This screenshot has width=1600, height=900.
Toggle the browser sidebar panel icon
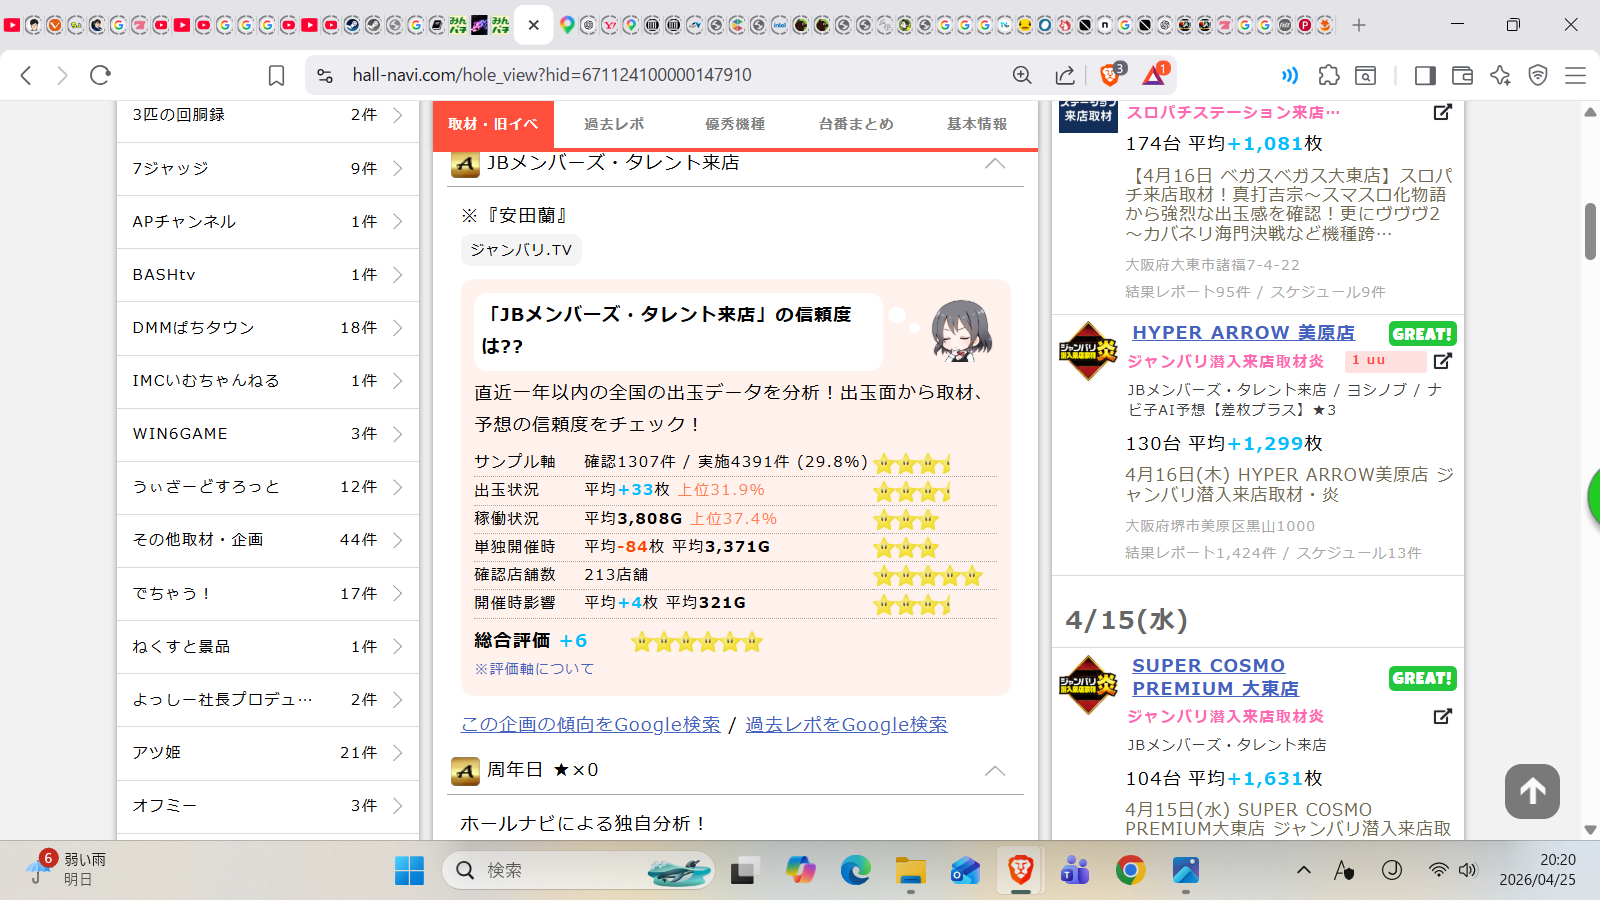[1425, 75]
